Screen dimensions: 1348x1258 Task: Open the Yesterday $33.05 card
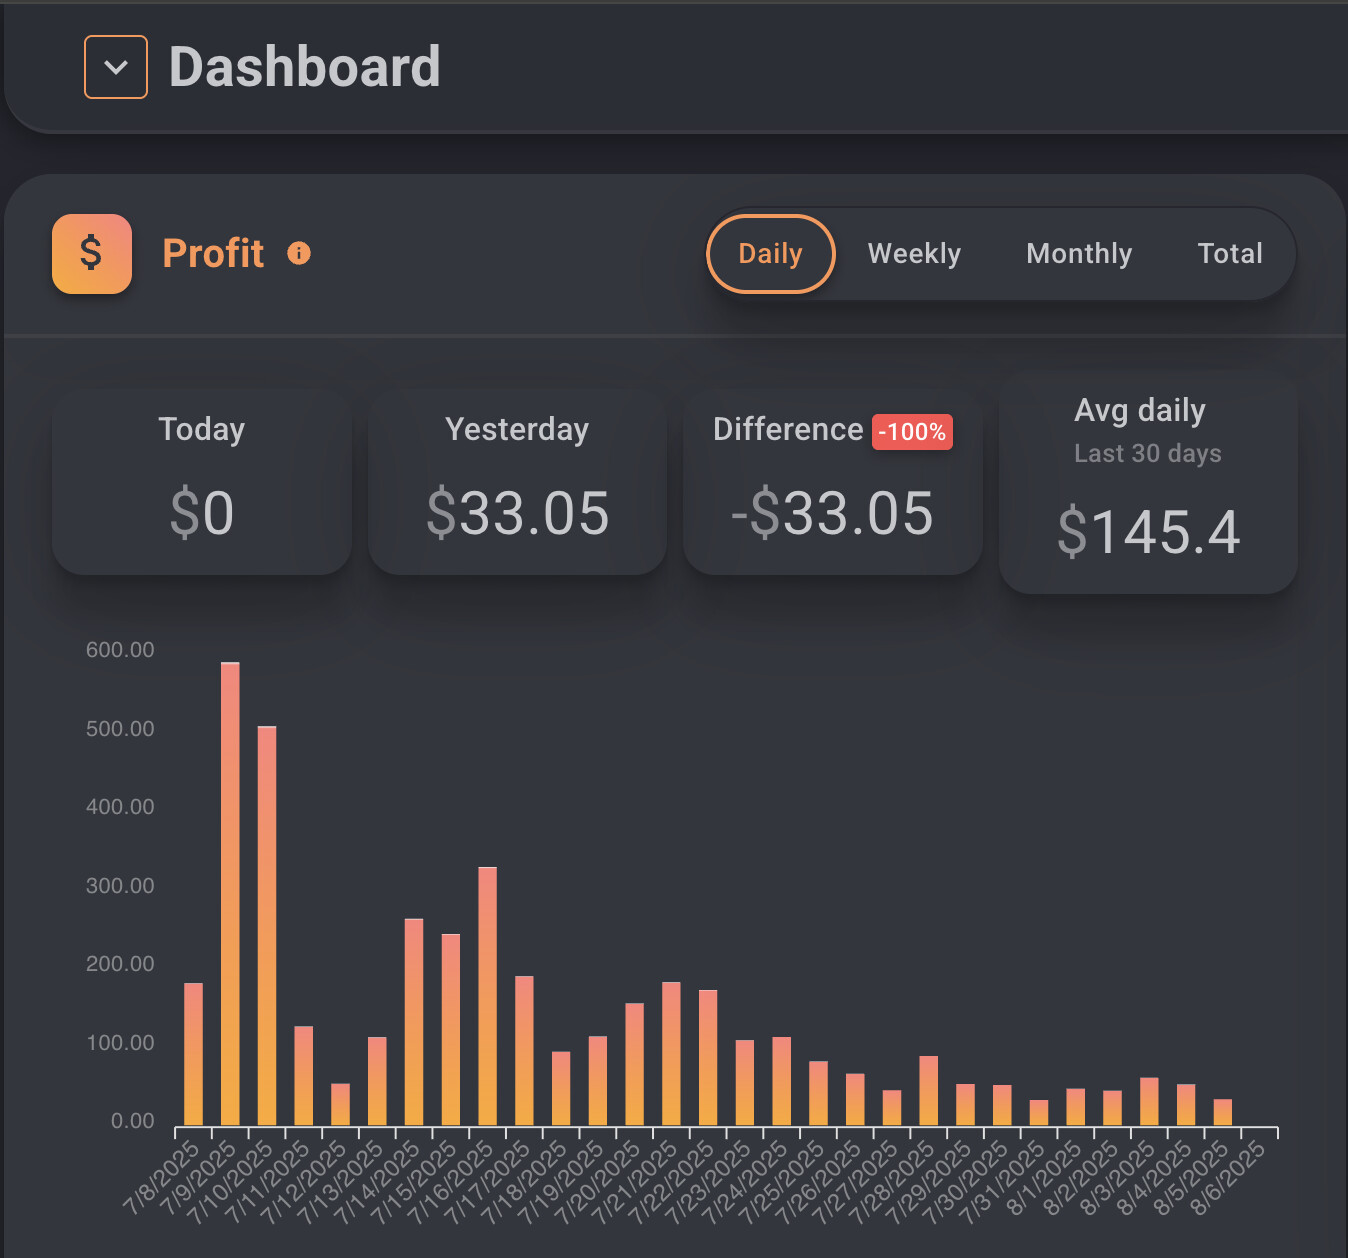point(517,482)
